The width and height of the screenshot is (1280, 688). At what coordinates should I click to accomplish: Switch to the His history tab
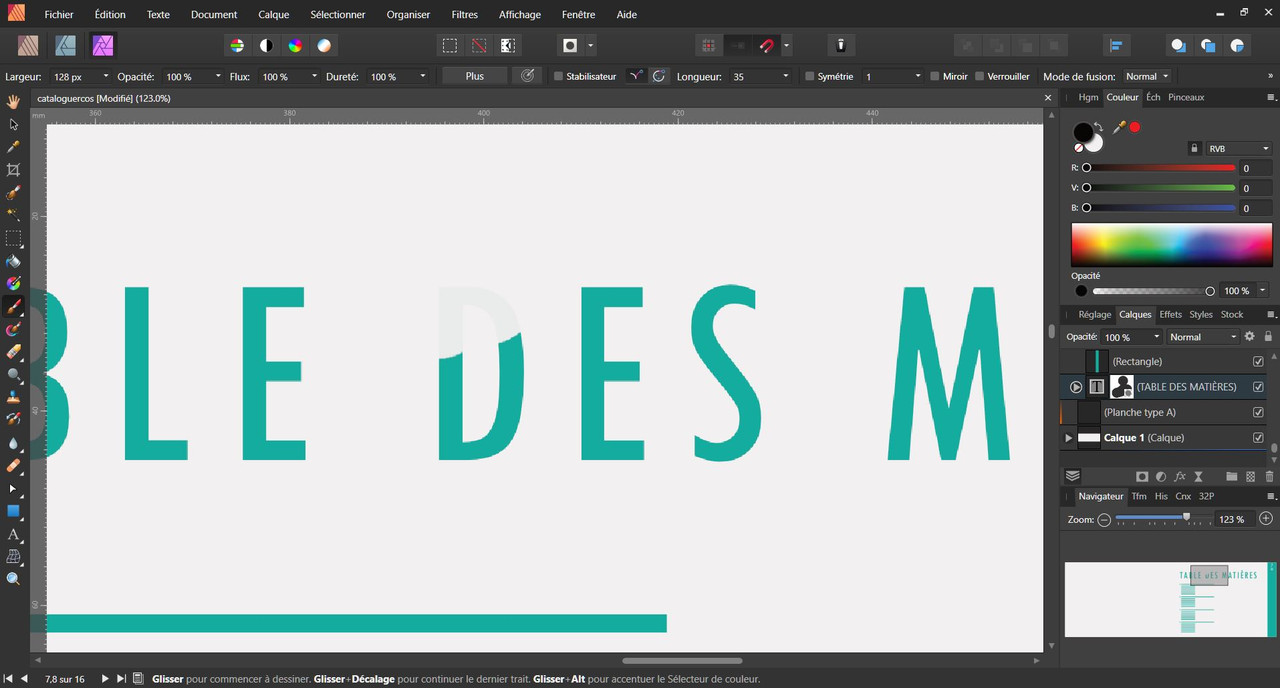click(1161, 496)
